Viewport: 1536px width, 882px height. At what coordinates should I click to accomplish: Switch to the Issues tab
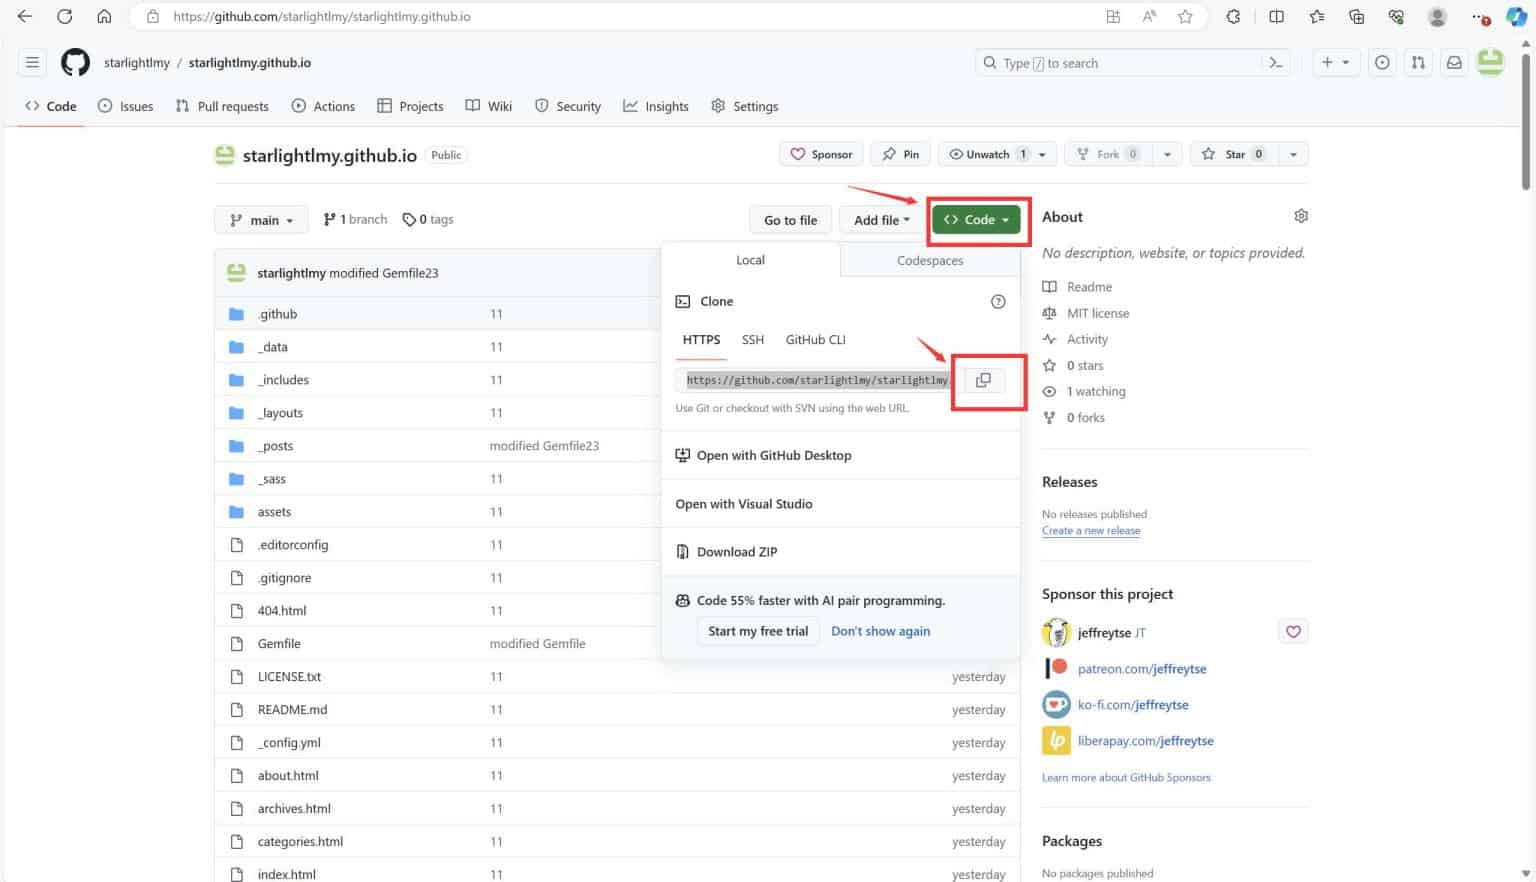point(126,106)
